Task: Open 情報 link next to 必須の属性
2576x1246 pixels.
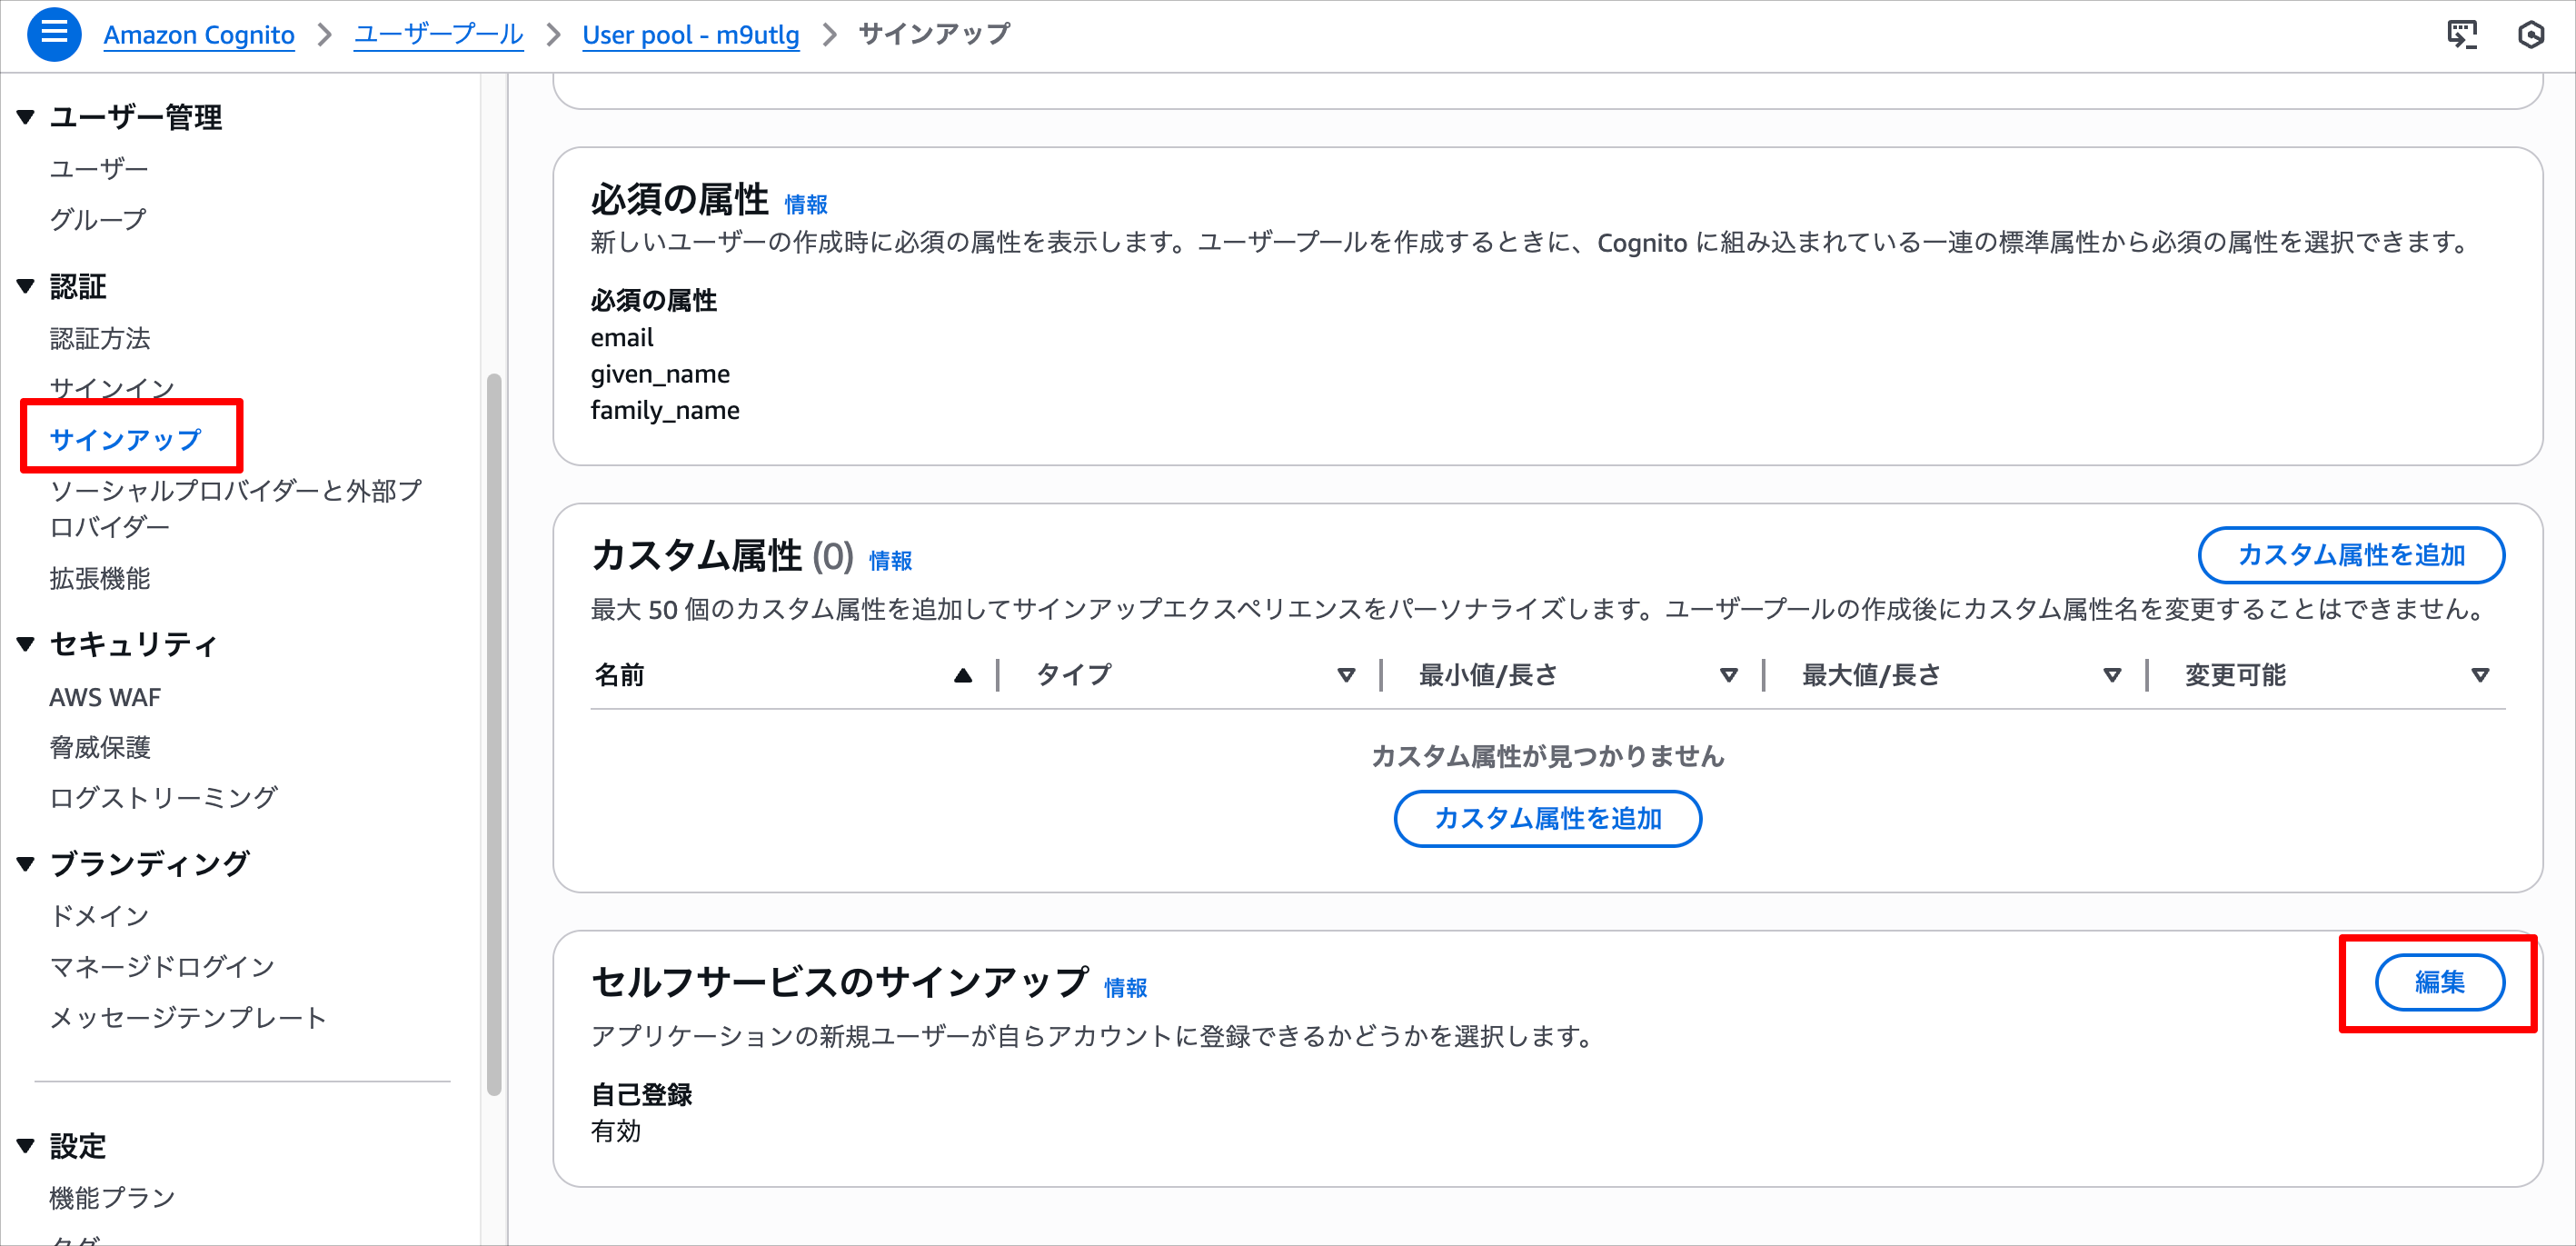Action: pyautogui.click(x=806, y=205)
